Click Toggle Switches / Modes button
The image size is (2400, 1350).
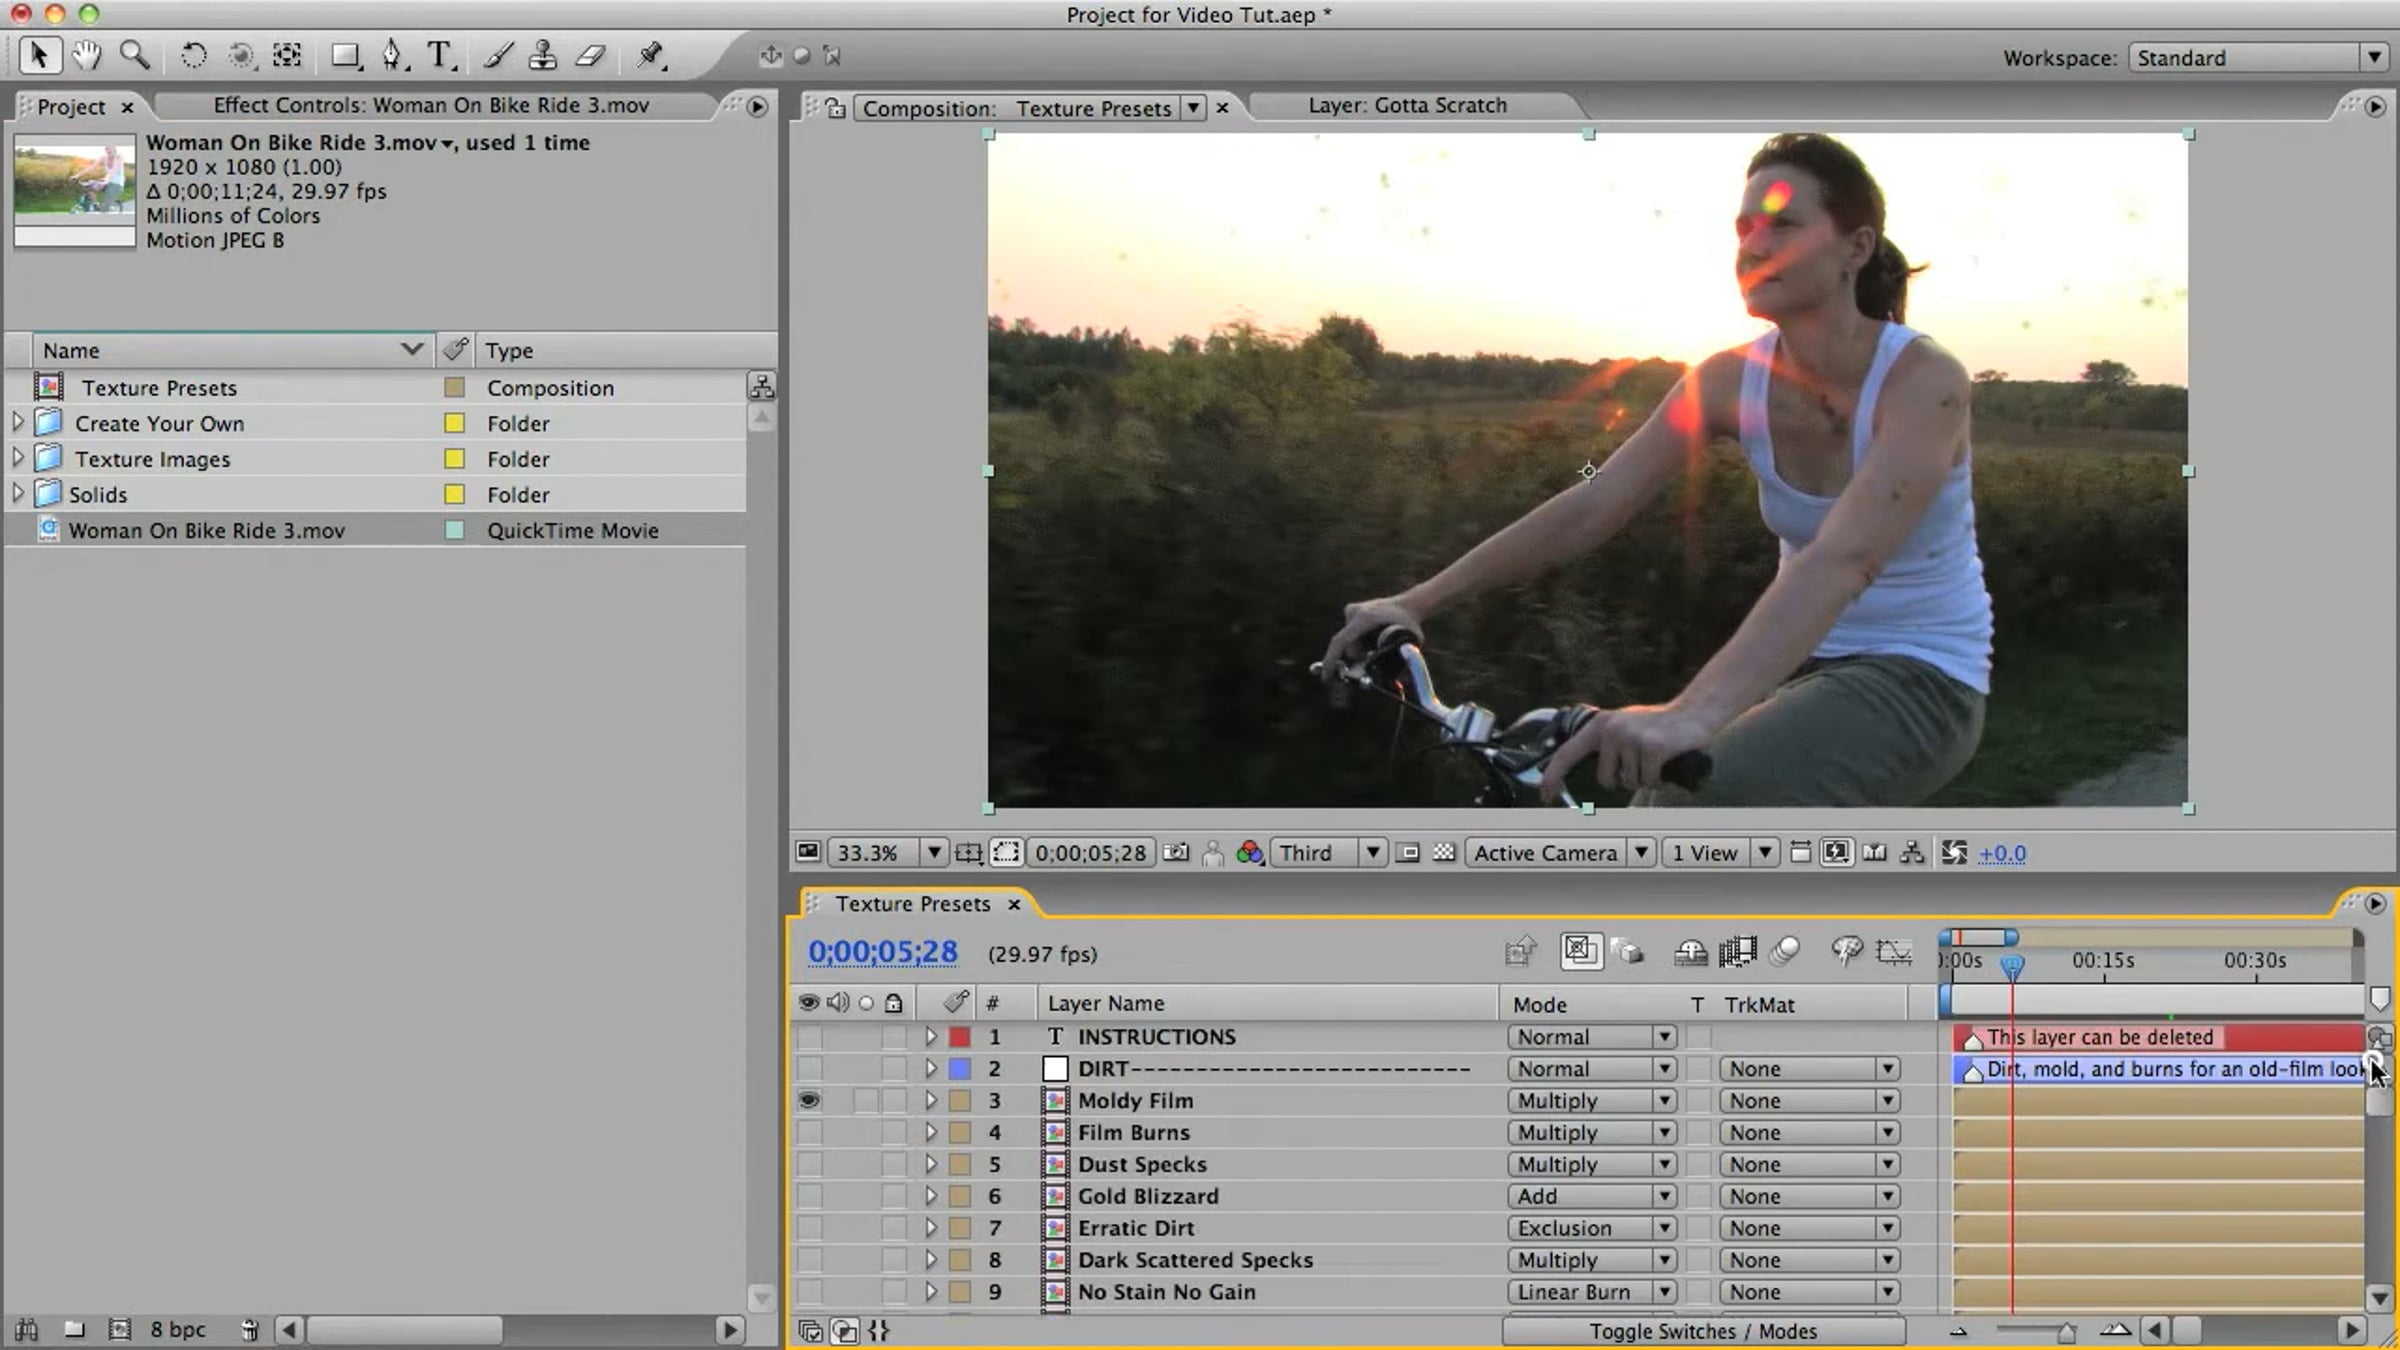(x=1702, y=1332)
